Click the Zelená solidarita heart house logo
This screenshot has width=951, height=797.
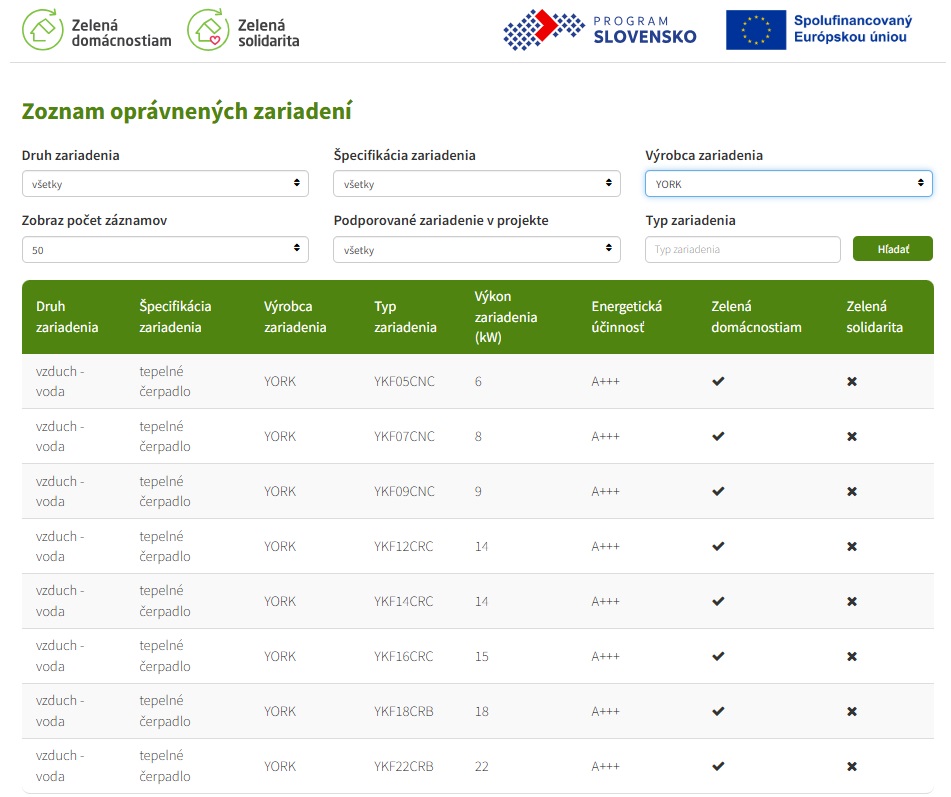[208, 30]
